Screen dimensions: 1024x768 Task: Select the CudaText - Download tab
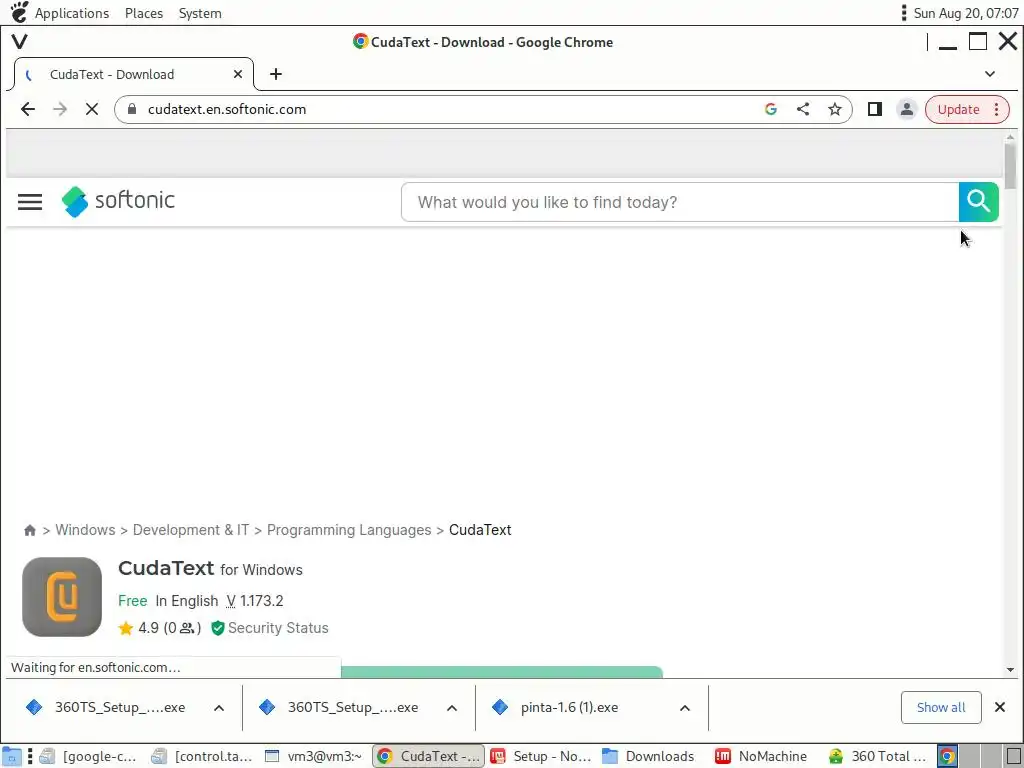pyautogui.click(x=134, y=74)
